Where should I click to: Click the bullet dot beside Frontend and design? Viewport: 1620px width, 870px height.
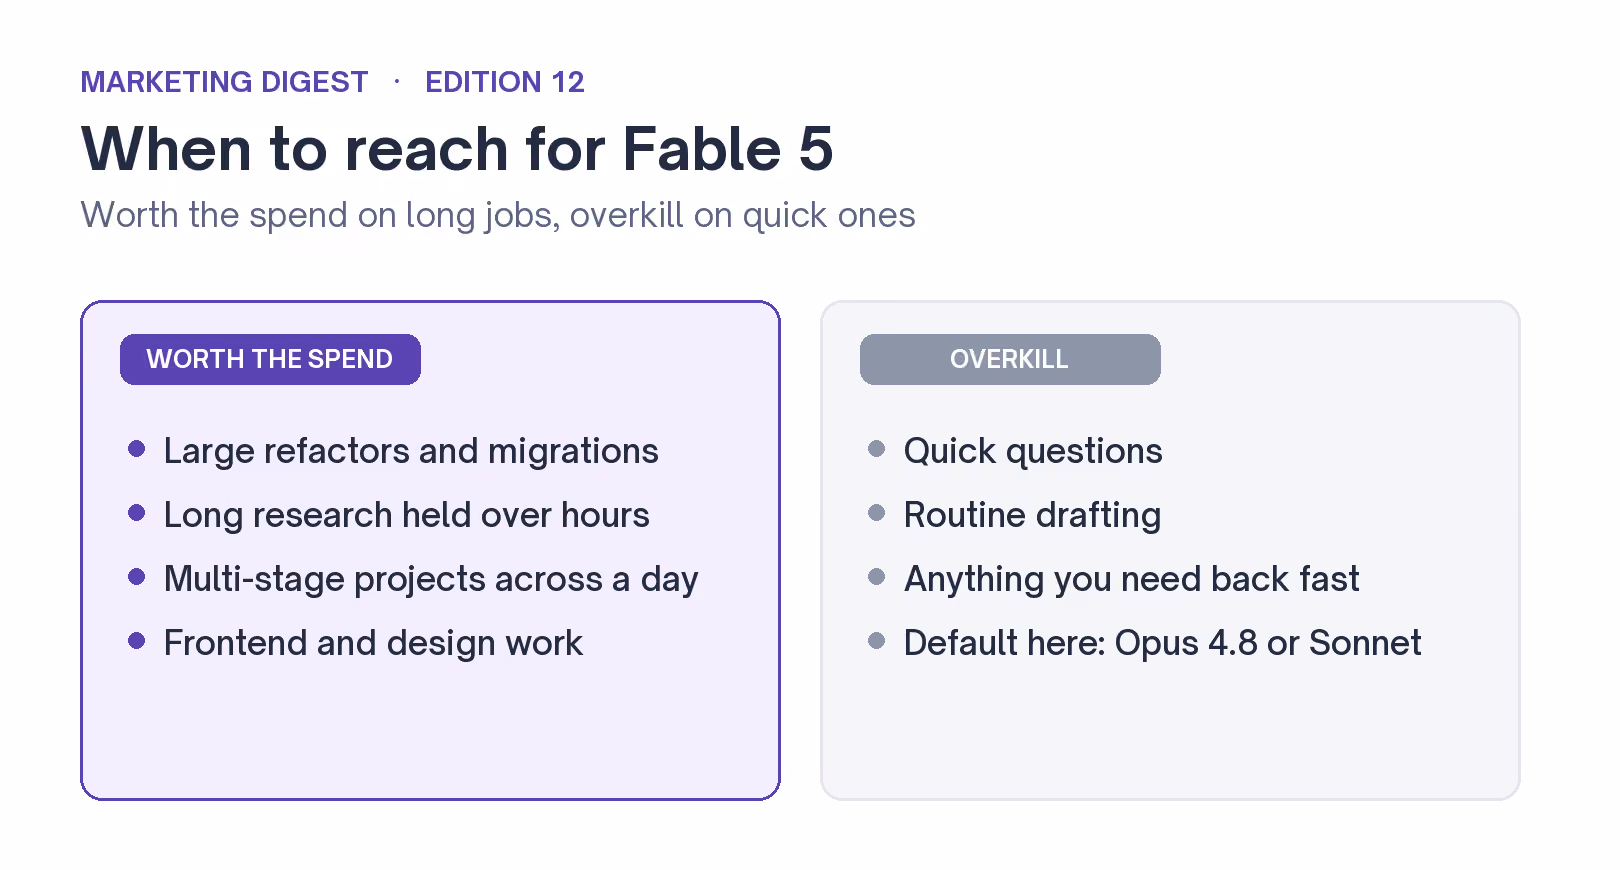coord(137,641)
